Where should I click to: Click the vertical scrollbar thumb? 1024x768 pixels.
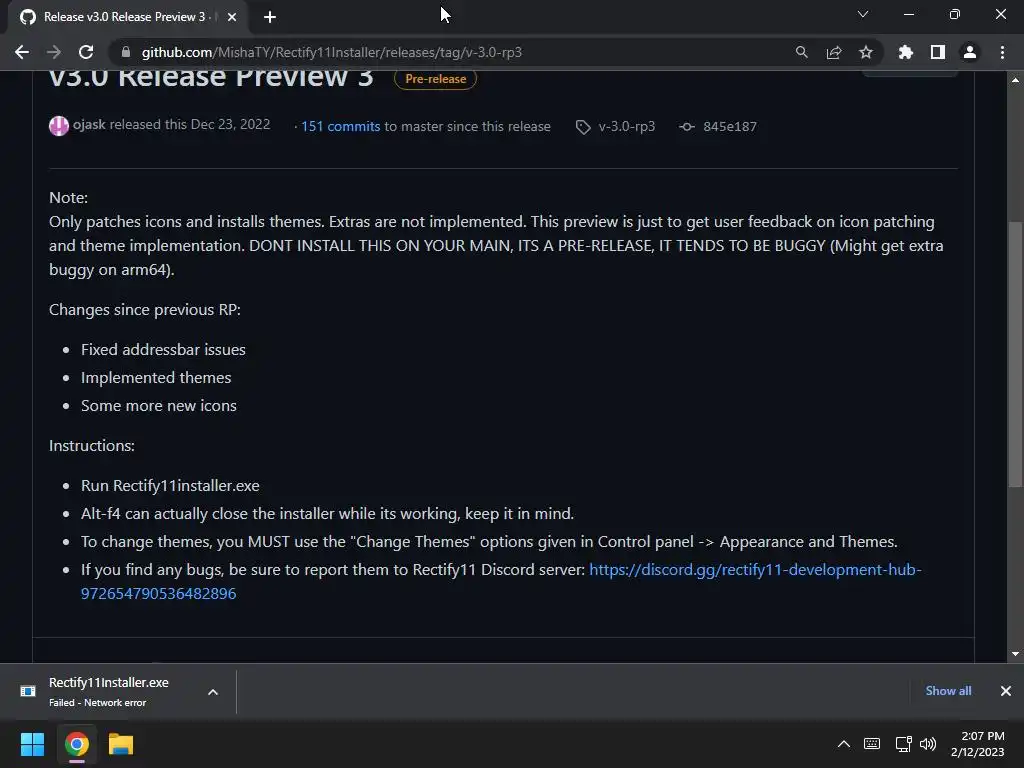(x=1015, y=354)
